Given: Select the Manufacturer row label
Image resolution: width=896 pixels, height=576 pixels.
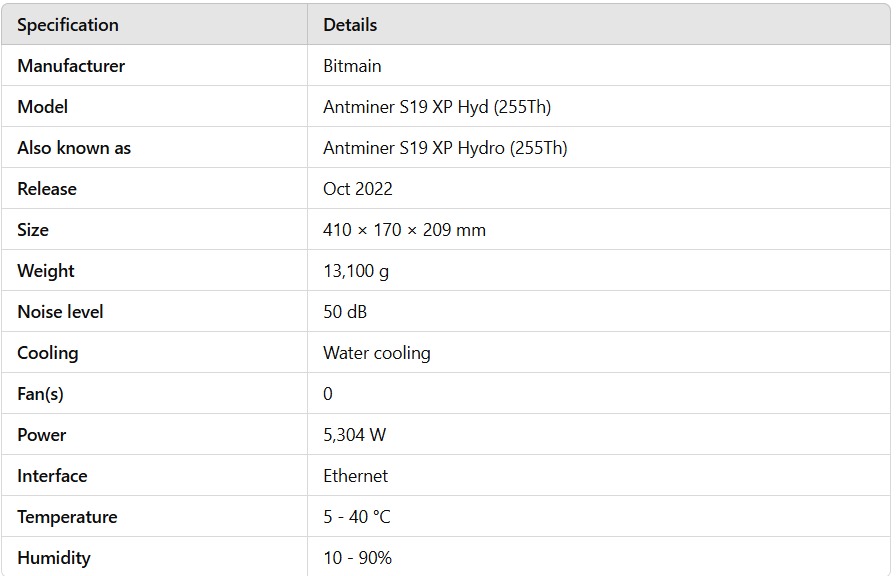Looking at the screenshot, I should (71, 66).
